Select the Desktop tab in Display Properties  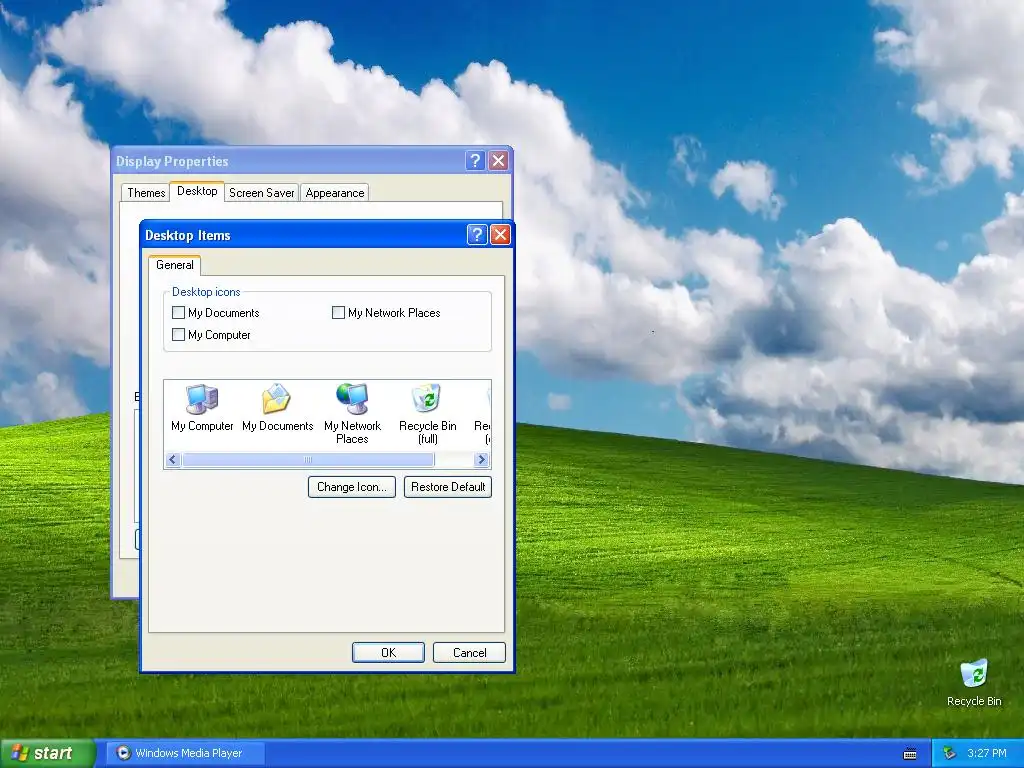point(197,191)
